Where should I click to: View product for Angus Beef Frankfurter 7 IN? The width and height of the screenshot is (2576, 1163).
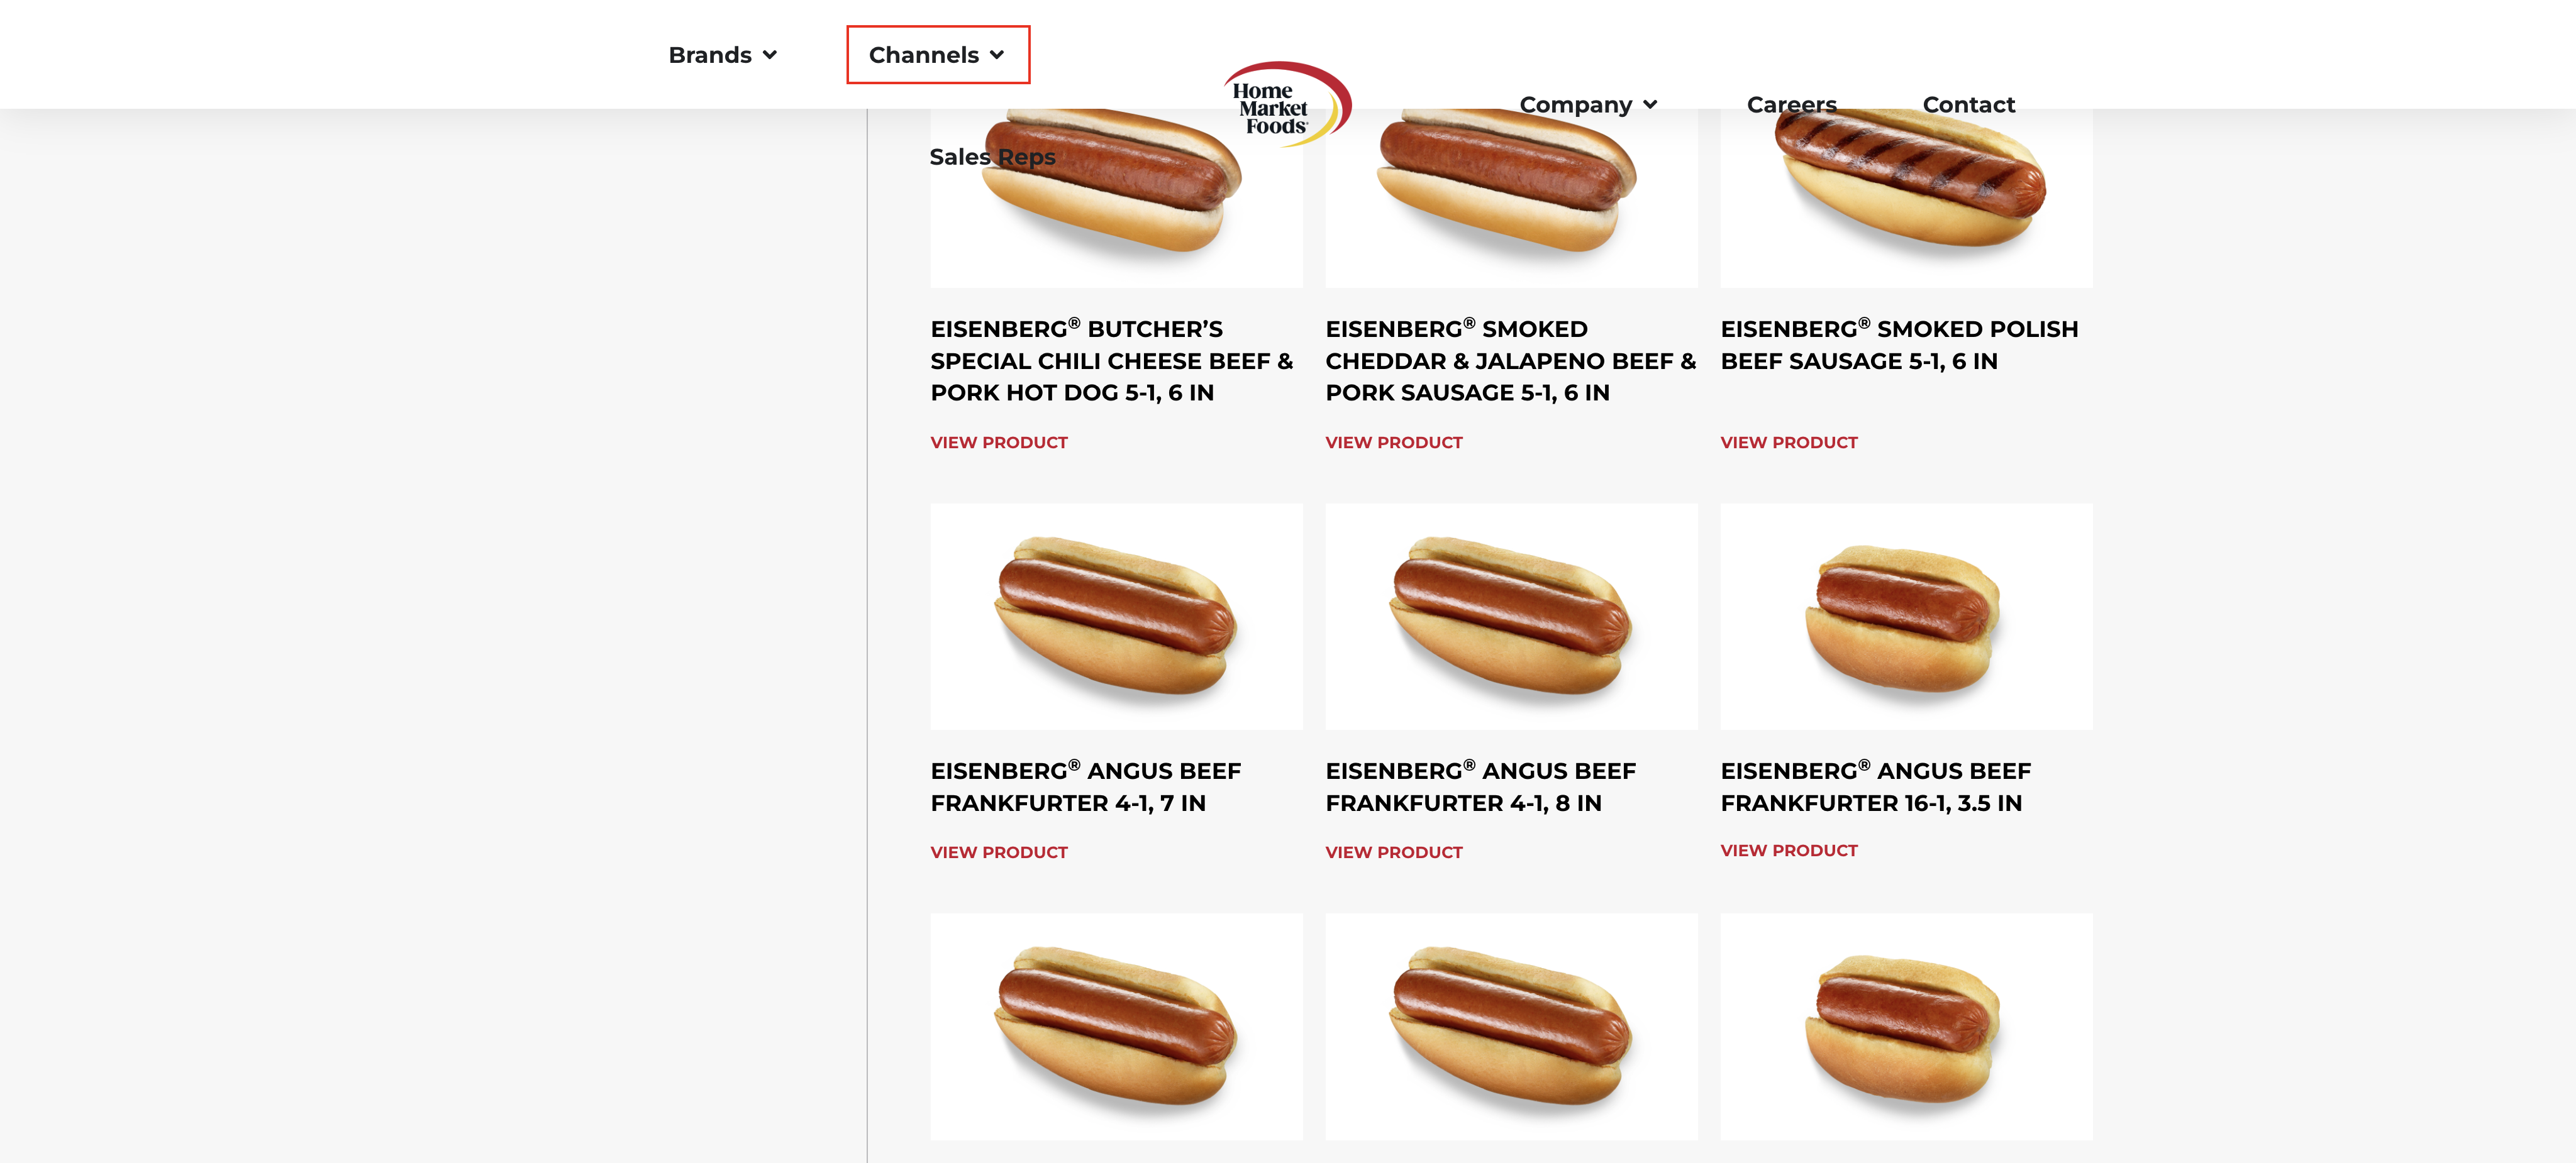pos(998,852)
